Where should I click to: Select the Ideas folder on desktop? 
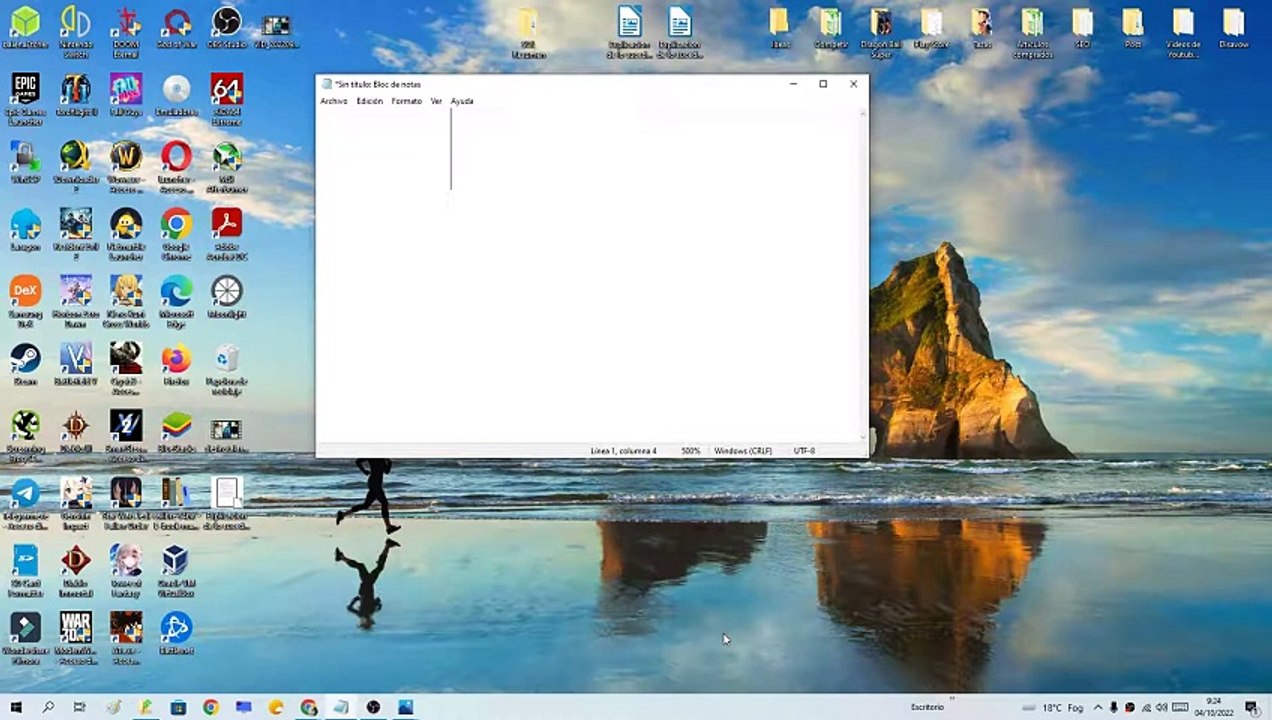click(780, 27)
